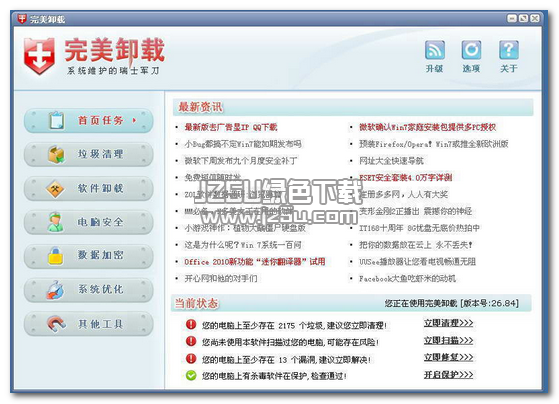This screenshot has width=559, height=404.
Task: Click the person icon on 电脑安全
Action: coord(55,222)
